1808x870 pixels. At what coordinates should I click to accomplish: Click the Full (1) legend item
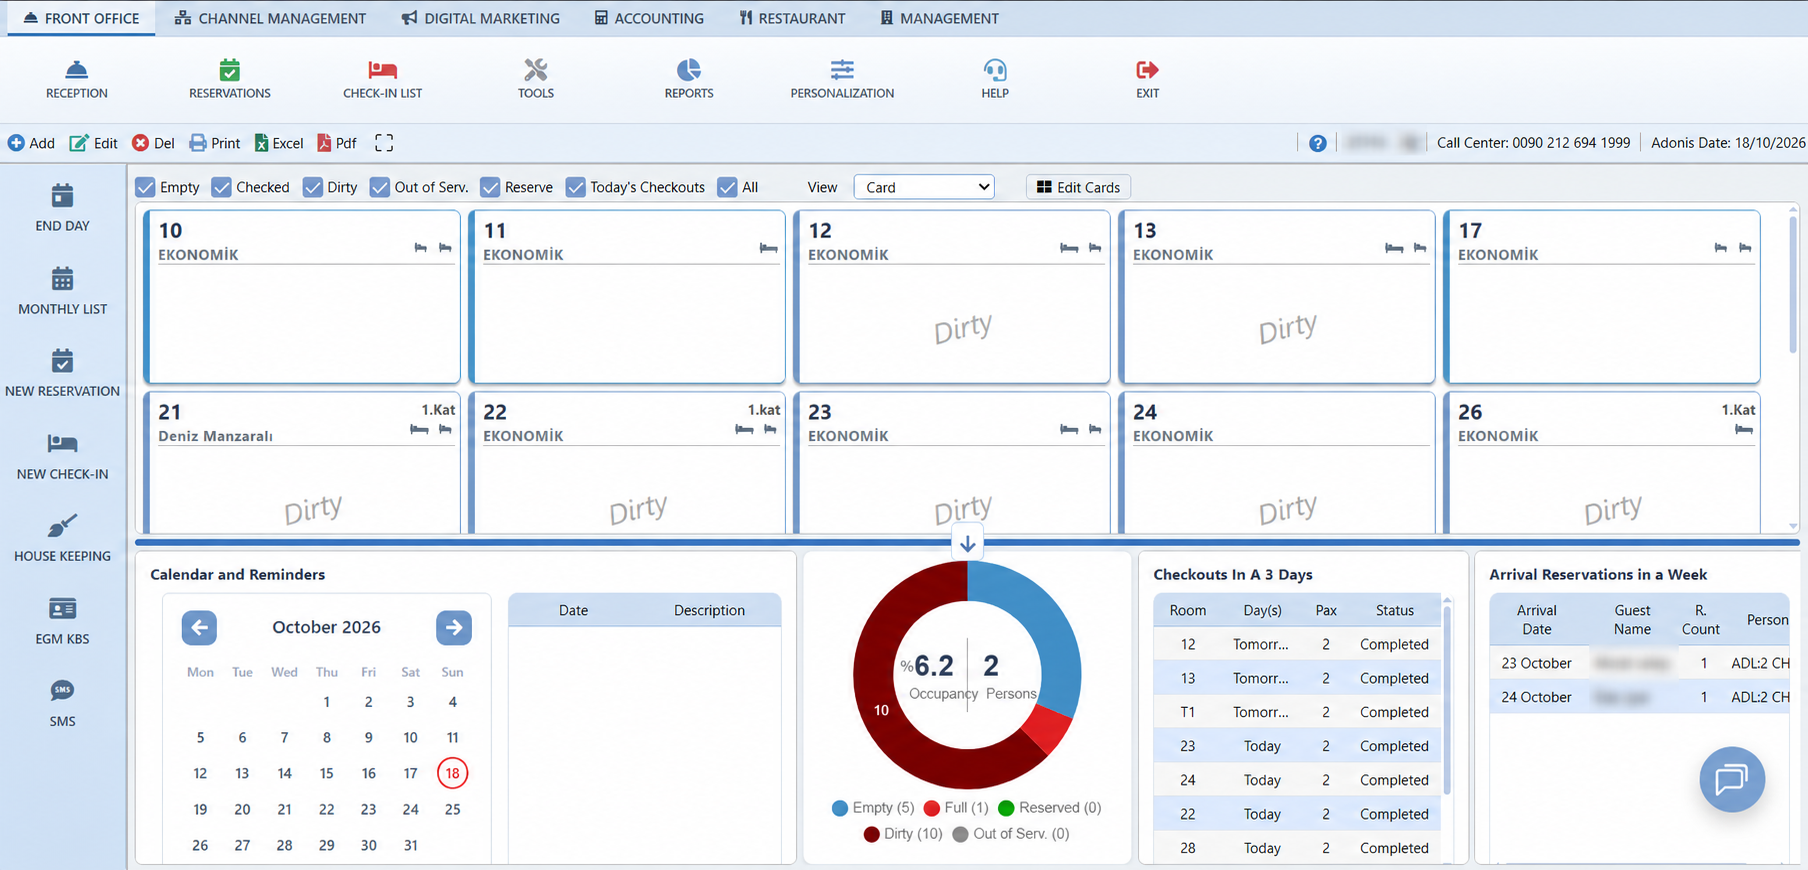click(x=956, y=808)
